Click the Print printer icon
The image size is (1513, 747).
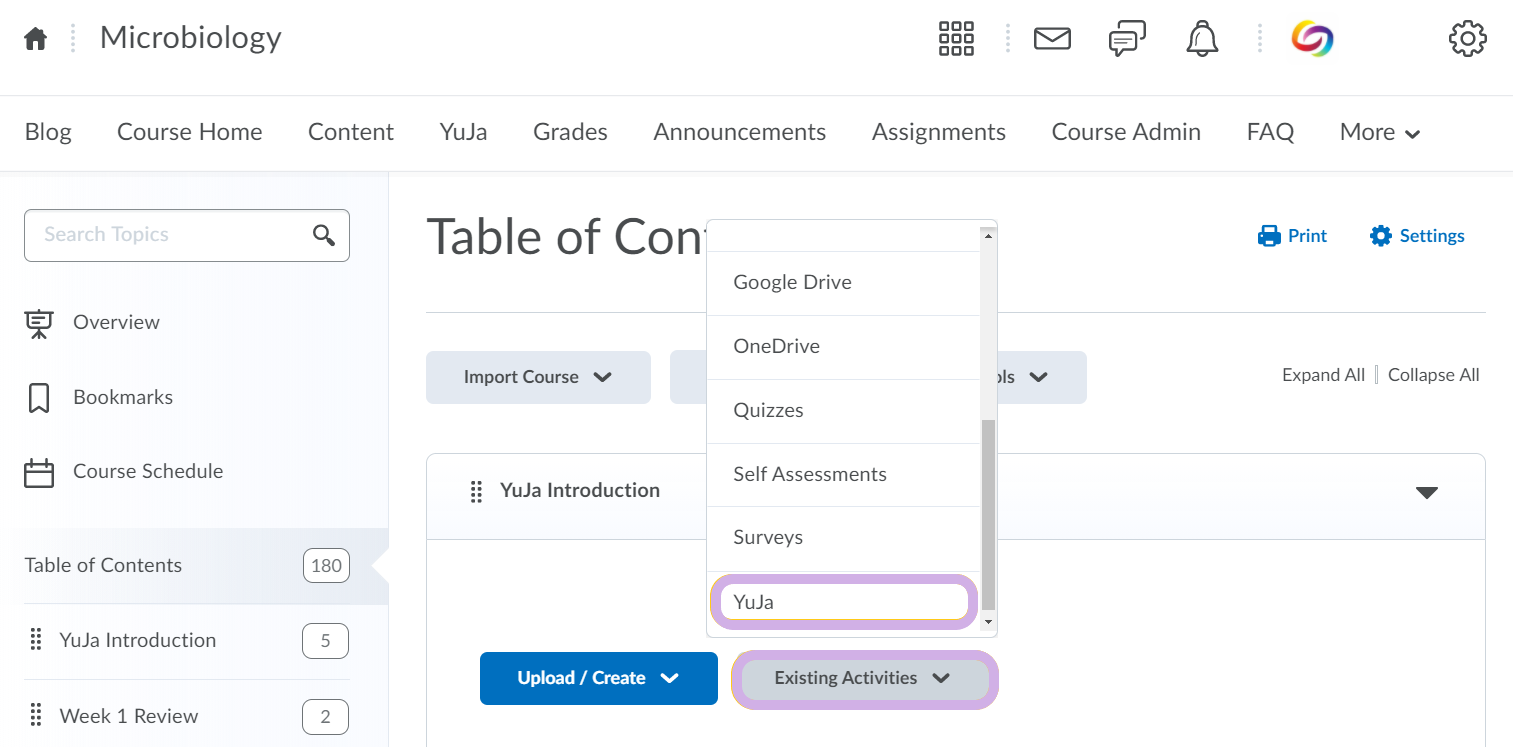[x=1269, y=236]
